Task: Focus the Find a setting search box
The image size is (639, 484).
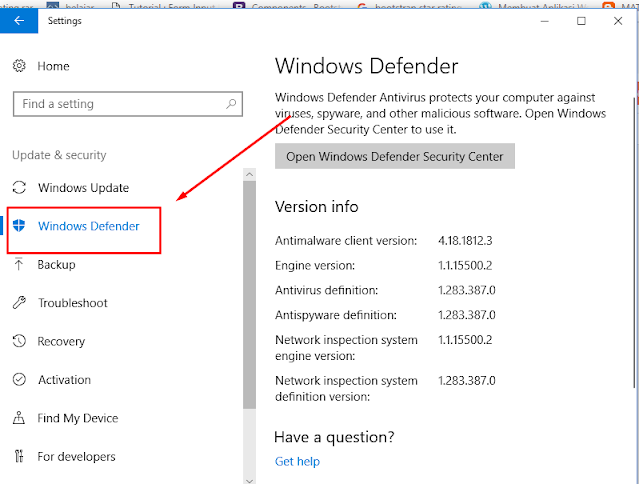Action: [x=128, y=104]
